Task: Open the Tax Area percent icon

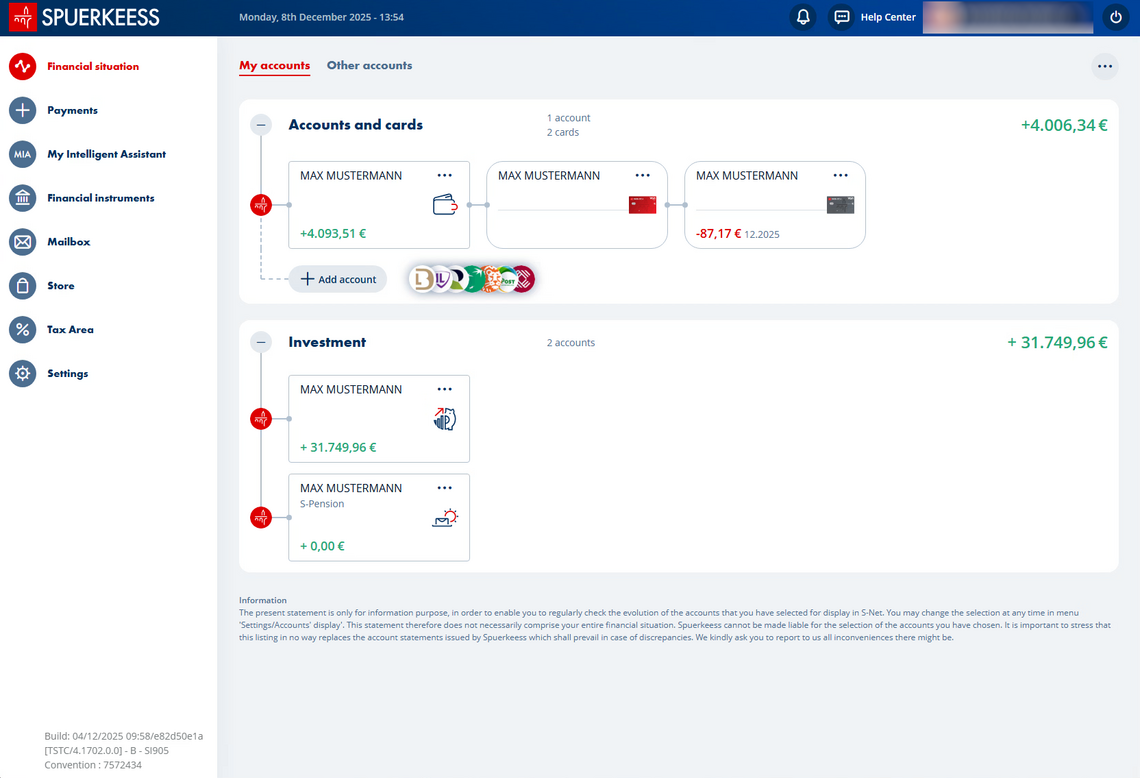Action: [22, 330]
